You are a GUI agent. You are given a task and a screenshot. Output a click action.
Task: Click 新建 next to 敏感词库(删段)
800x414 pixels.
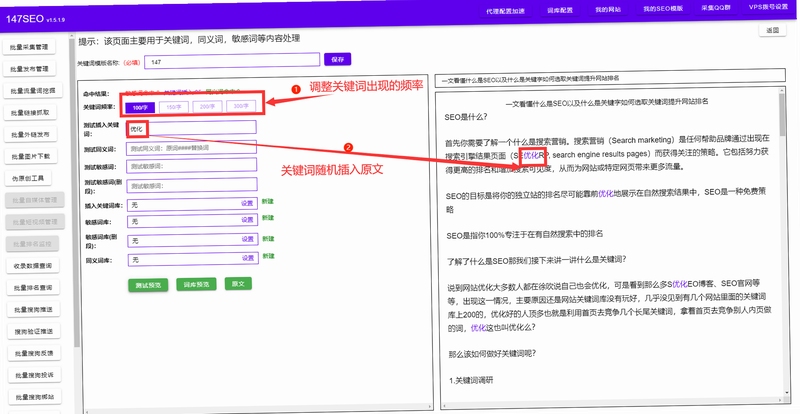268,238
